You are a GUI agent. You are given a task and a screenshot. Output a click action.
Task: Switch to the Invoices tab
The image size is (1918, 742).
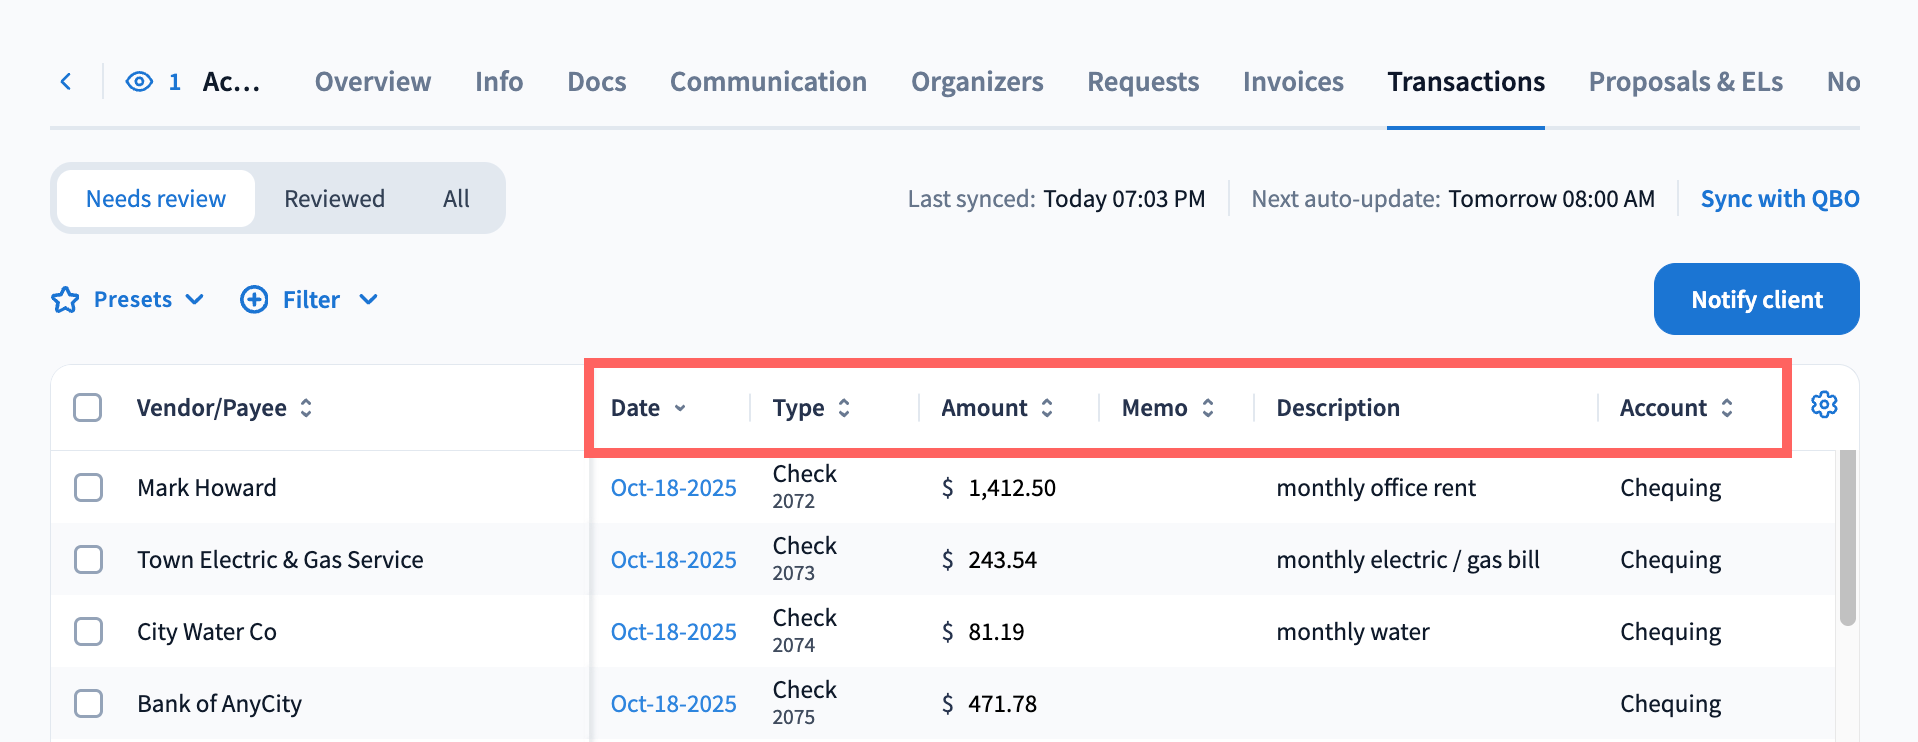click(1293, 82)
